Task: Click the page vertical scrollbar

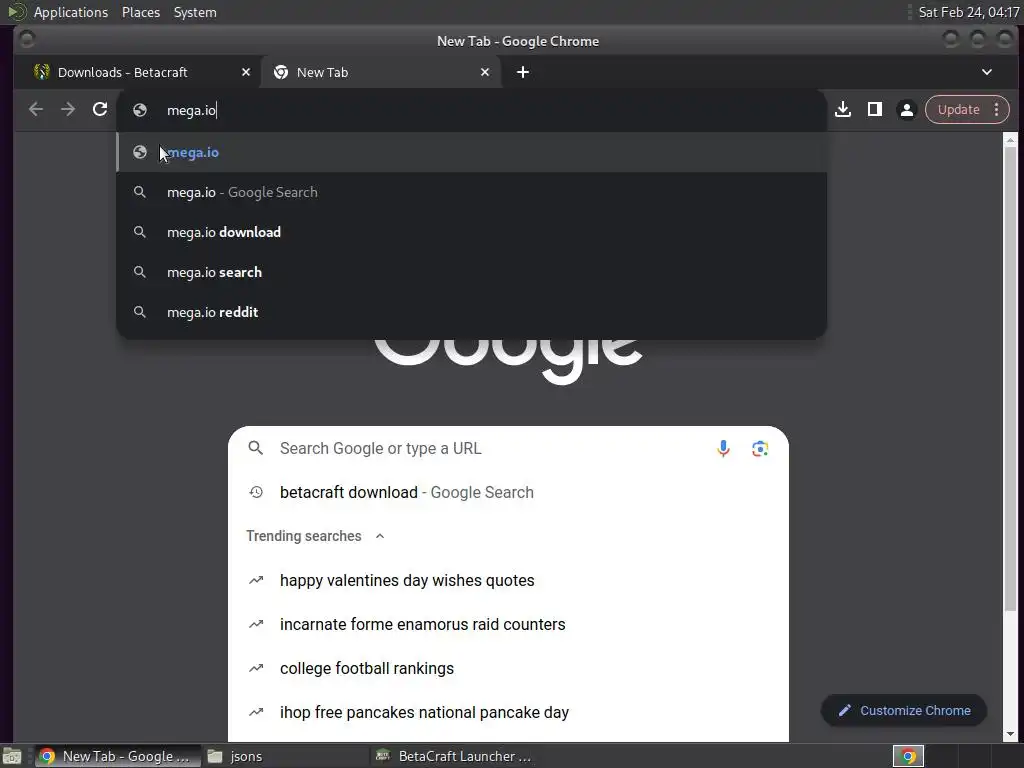Action: (x=1010, y=379)
